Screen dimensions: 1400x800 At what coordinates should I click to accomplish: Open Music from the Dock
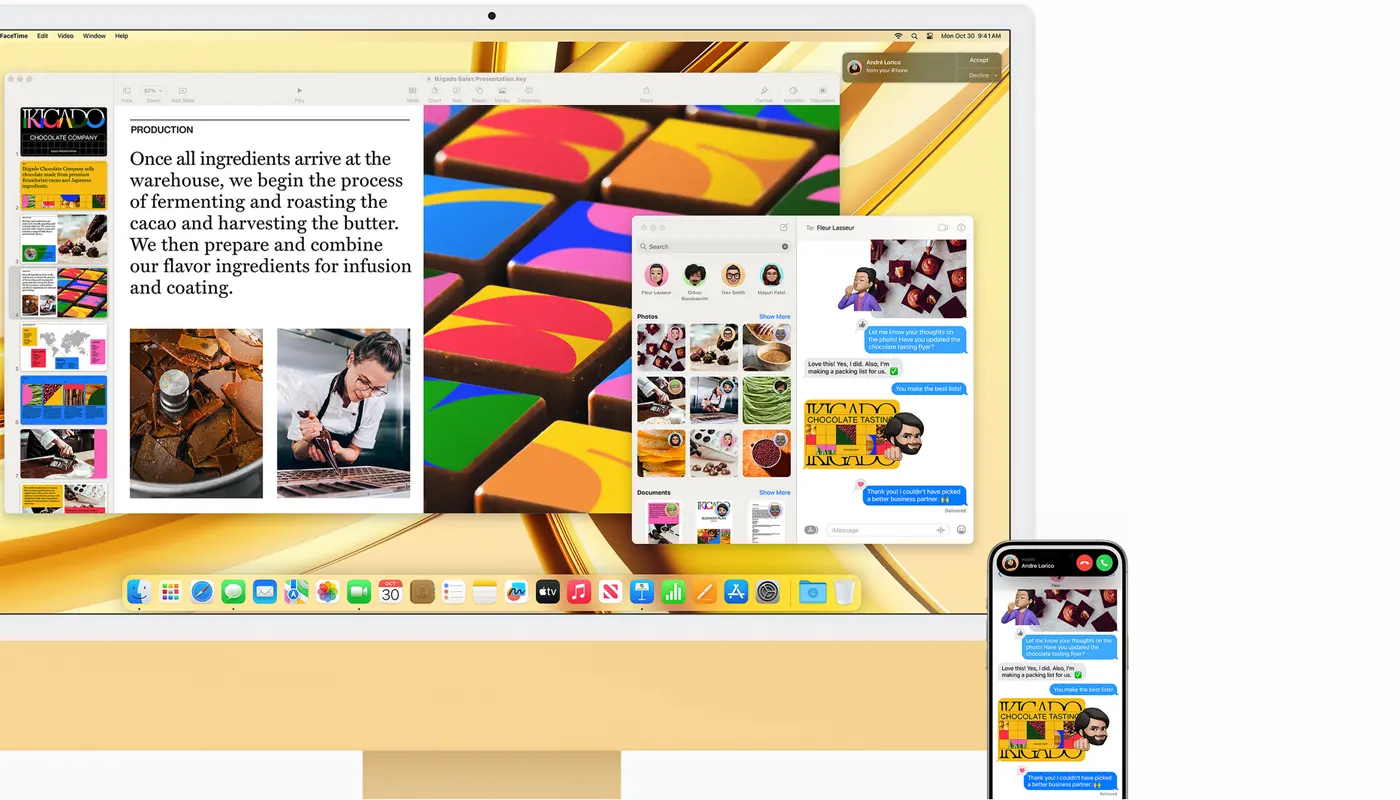coord(579,592)
